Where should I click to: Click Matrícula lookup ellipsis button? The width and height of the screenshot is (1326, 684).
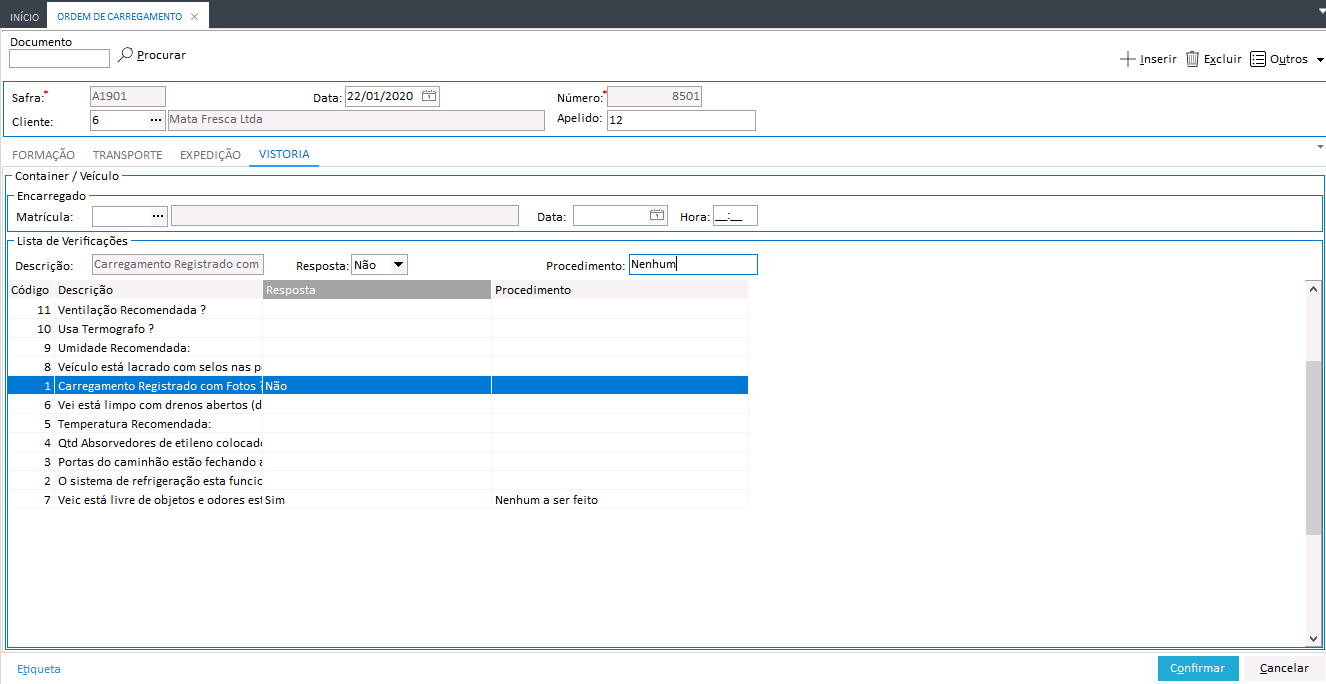click(157, 216)
